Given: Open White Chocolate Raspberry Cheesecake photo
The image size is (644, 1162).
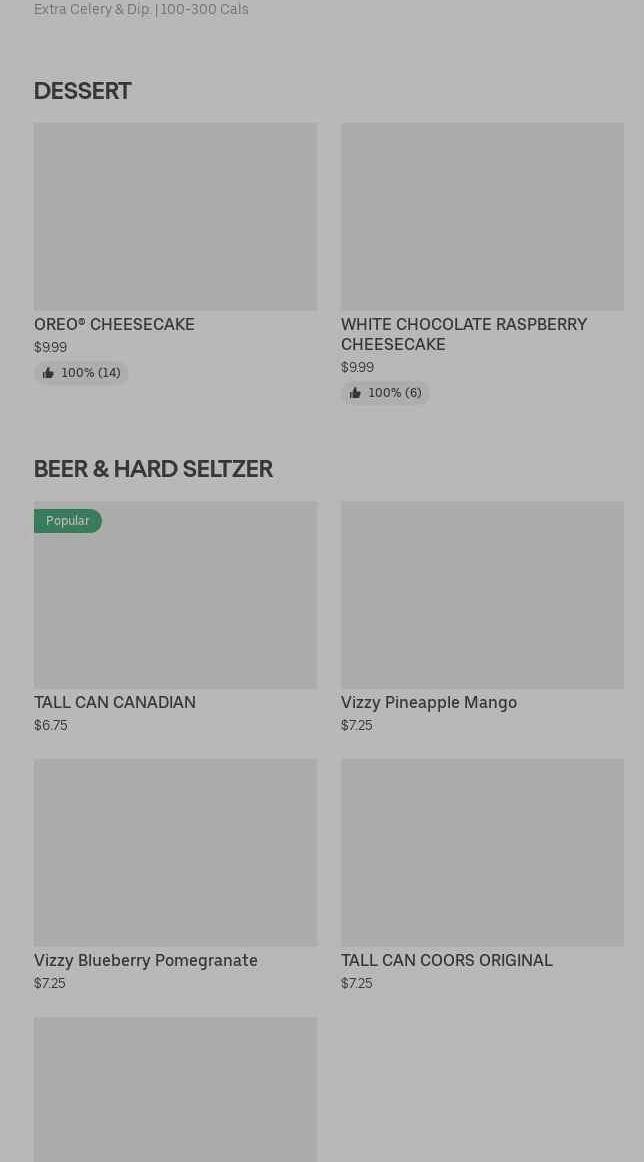Looking at the screenshot, I should [x=482, y=216].
